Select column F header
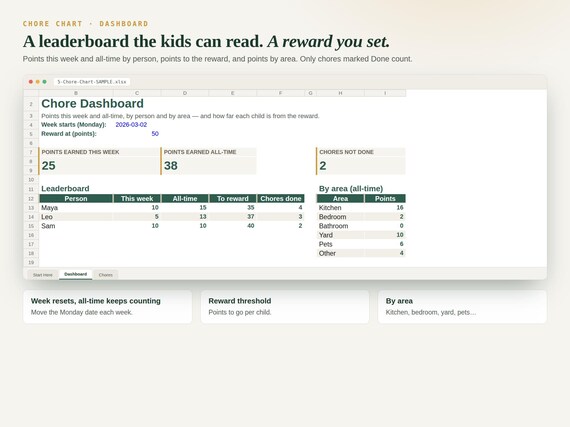Screen dimensions: 570x427 click(280, 93)
